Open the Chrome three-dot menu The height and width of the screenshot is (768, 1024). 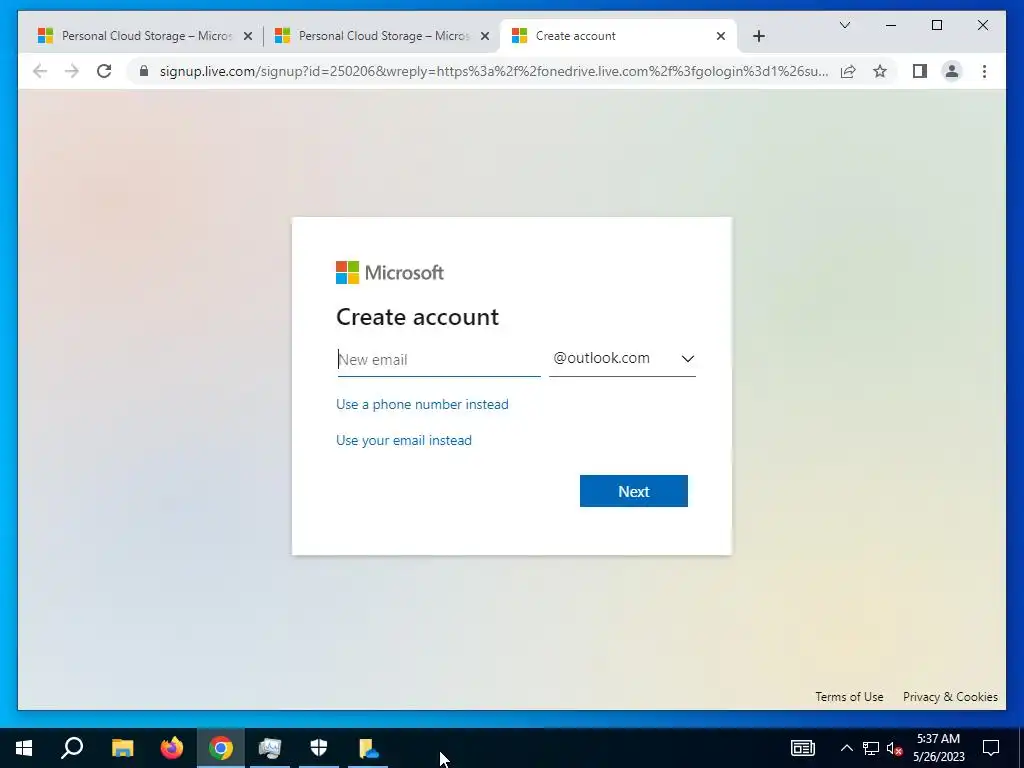coord(984,71)
